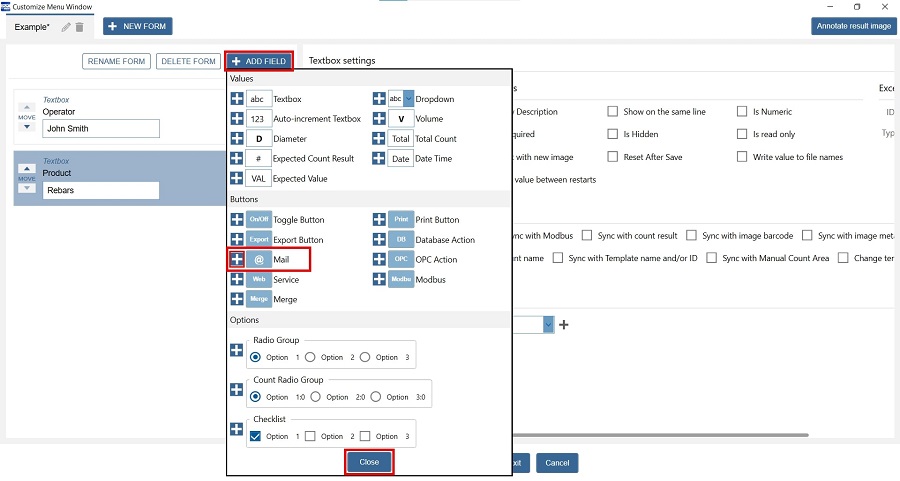The height and width of the screenshot is (481, 900).
Task: Toggle the Write value to file names checkbox
Action: (x=743, y=157)
